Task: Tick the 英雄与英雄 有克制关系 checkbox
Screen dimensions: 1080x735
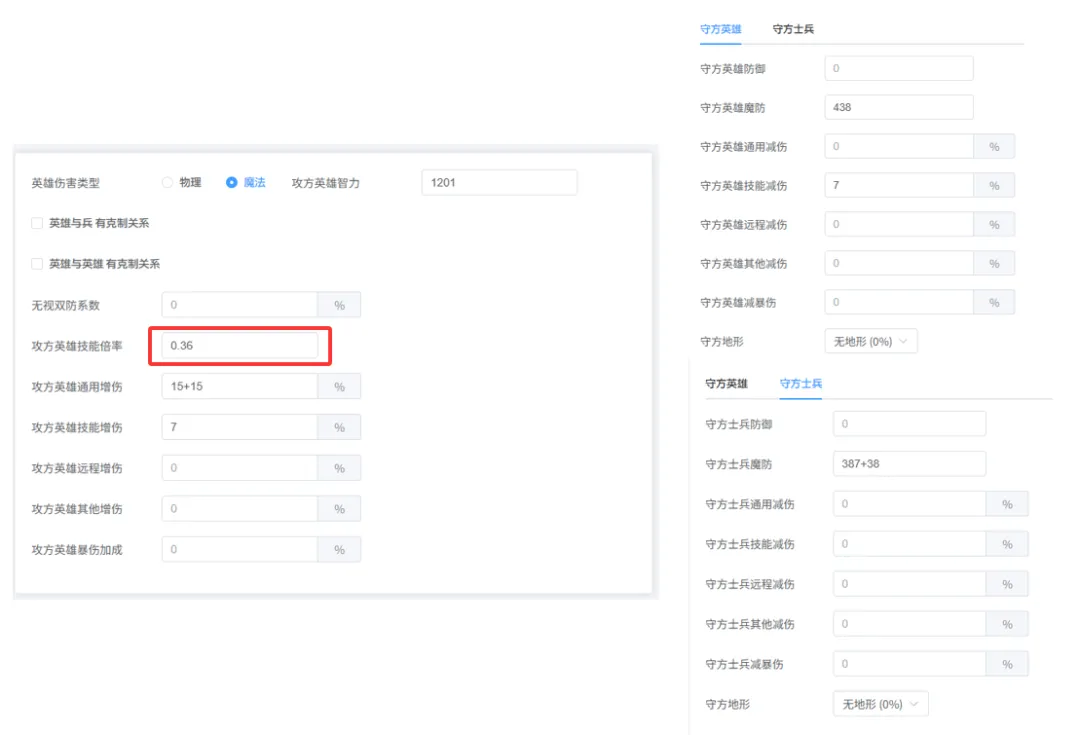Action: tap(37, 264)
